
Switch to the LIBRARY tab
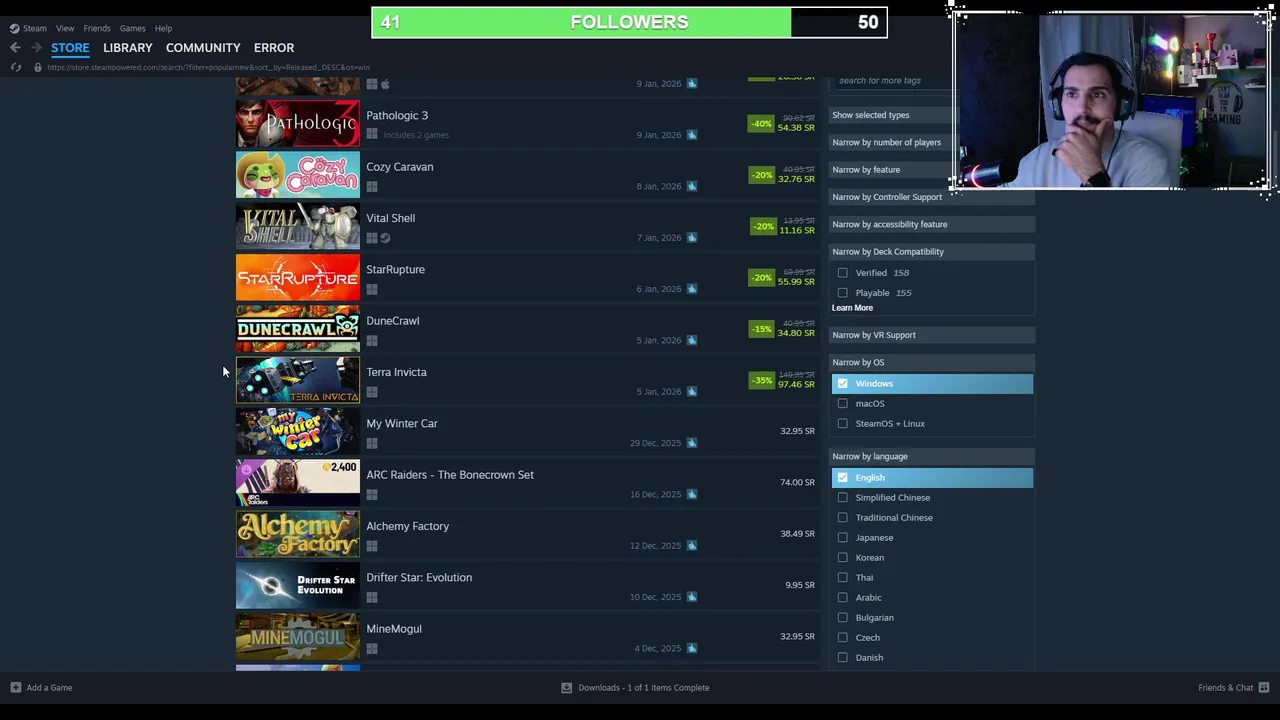tap(128, 47)
